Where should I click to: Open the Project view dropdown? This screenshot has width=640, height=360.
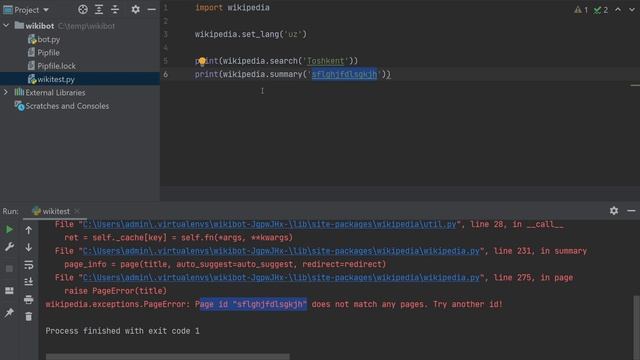31,9
